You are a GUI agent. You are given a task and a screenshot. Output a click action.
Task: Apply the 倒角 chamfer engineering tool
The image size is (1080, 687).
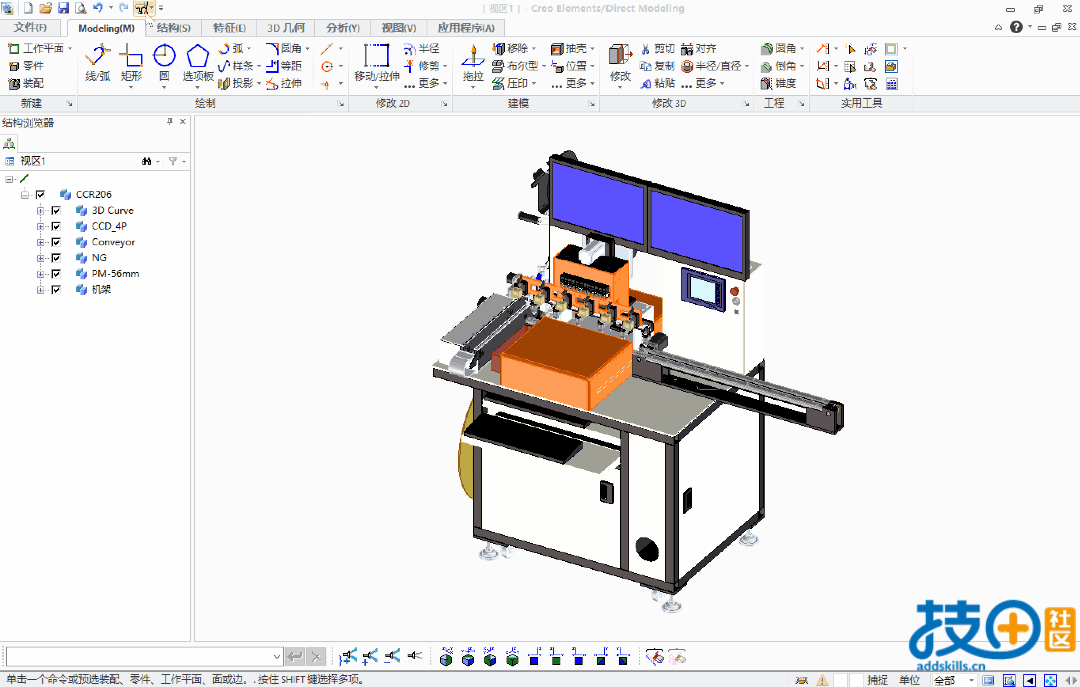[778, 65]
